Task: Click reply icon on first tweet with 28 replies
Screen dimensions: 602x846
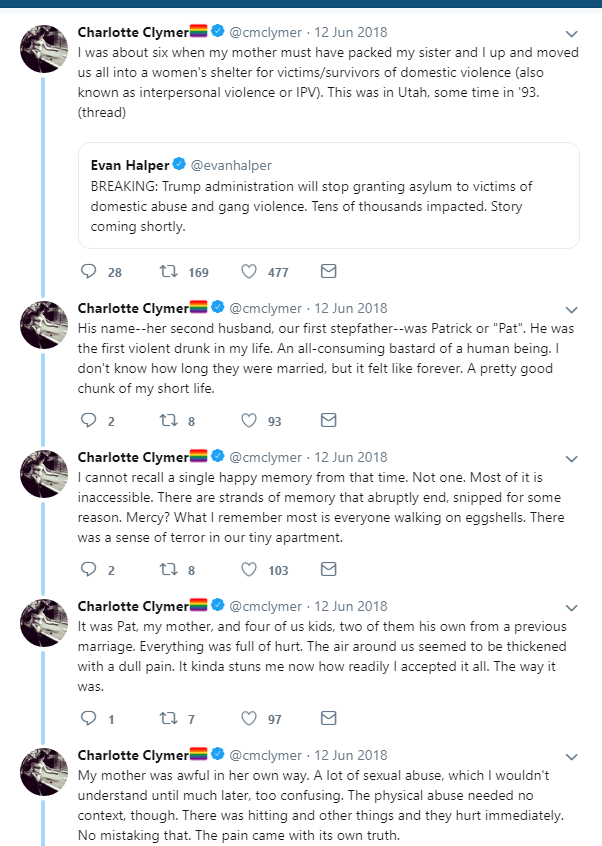Action: point(88,271)
